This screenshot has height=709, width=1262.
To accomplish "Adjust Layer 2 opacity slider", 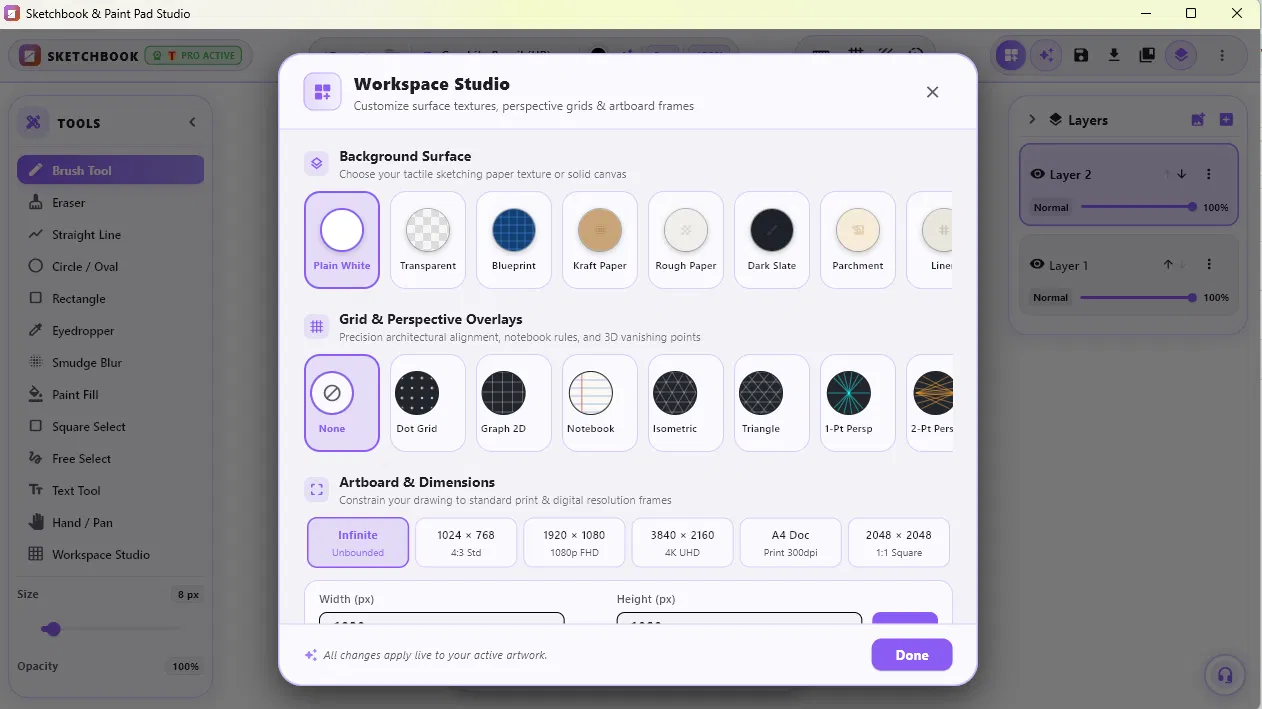I will [1137, 207].
